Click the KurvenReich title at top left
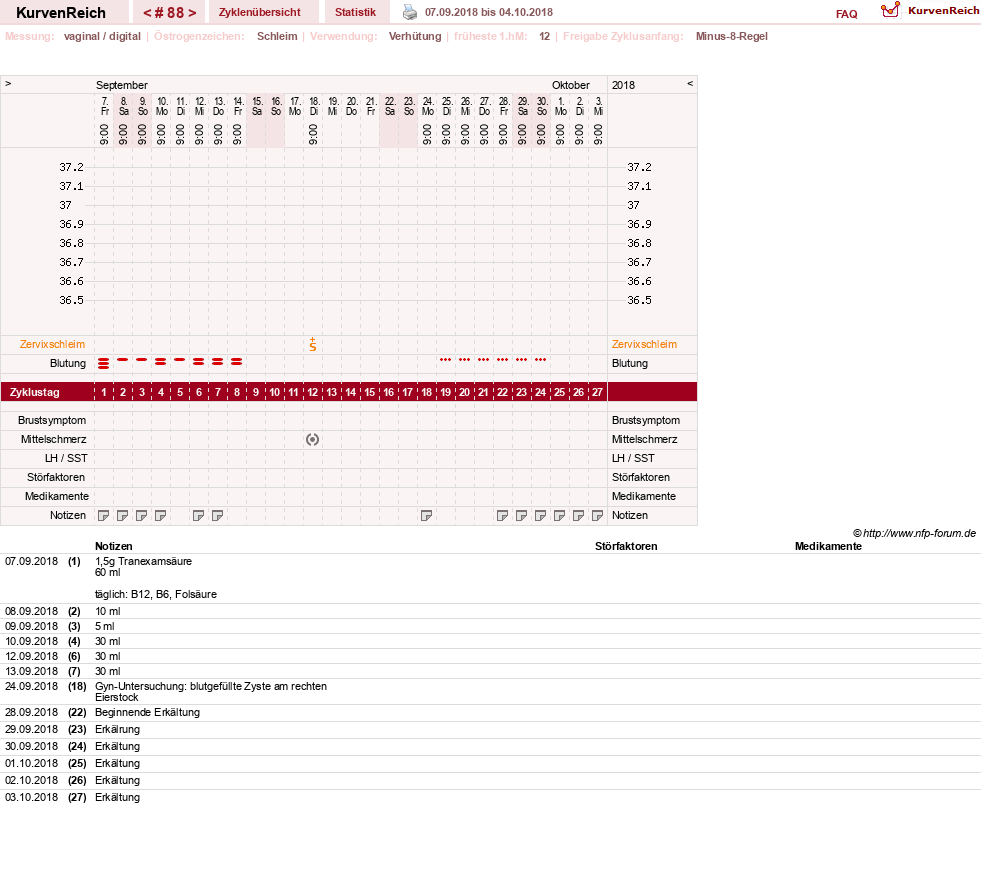981x882 pixels. 61,13
